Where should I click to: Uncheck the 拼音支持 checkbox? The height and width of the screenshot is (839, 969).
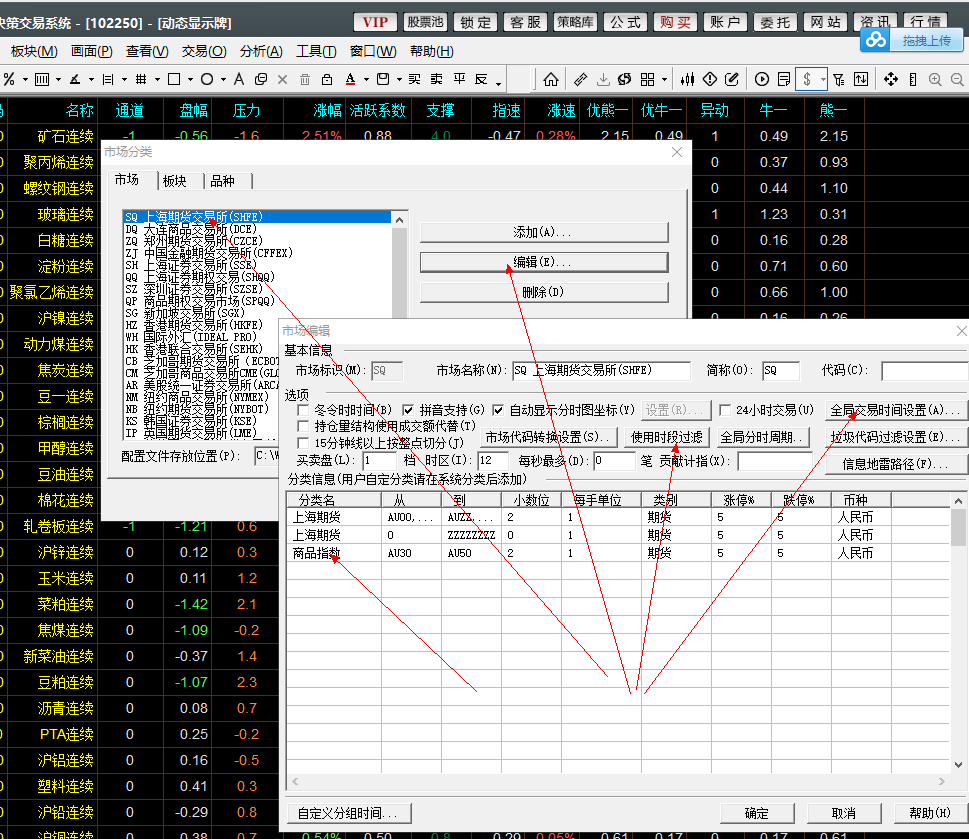click(408, 410)
